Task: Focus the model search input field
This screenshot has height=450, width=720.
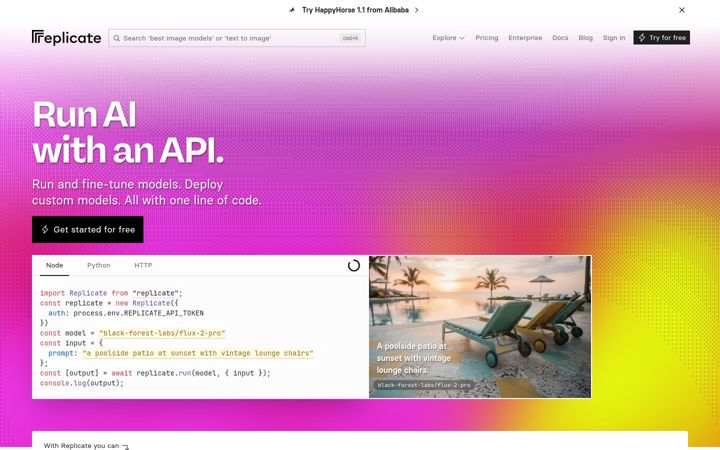Action: [x=237, y=38]
